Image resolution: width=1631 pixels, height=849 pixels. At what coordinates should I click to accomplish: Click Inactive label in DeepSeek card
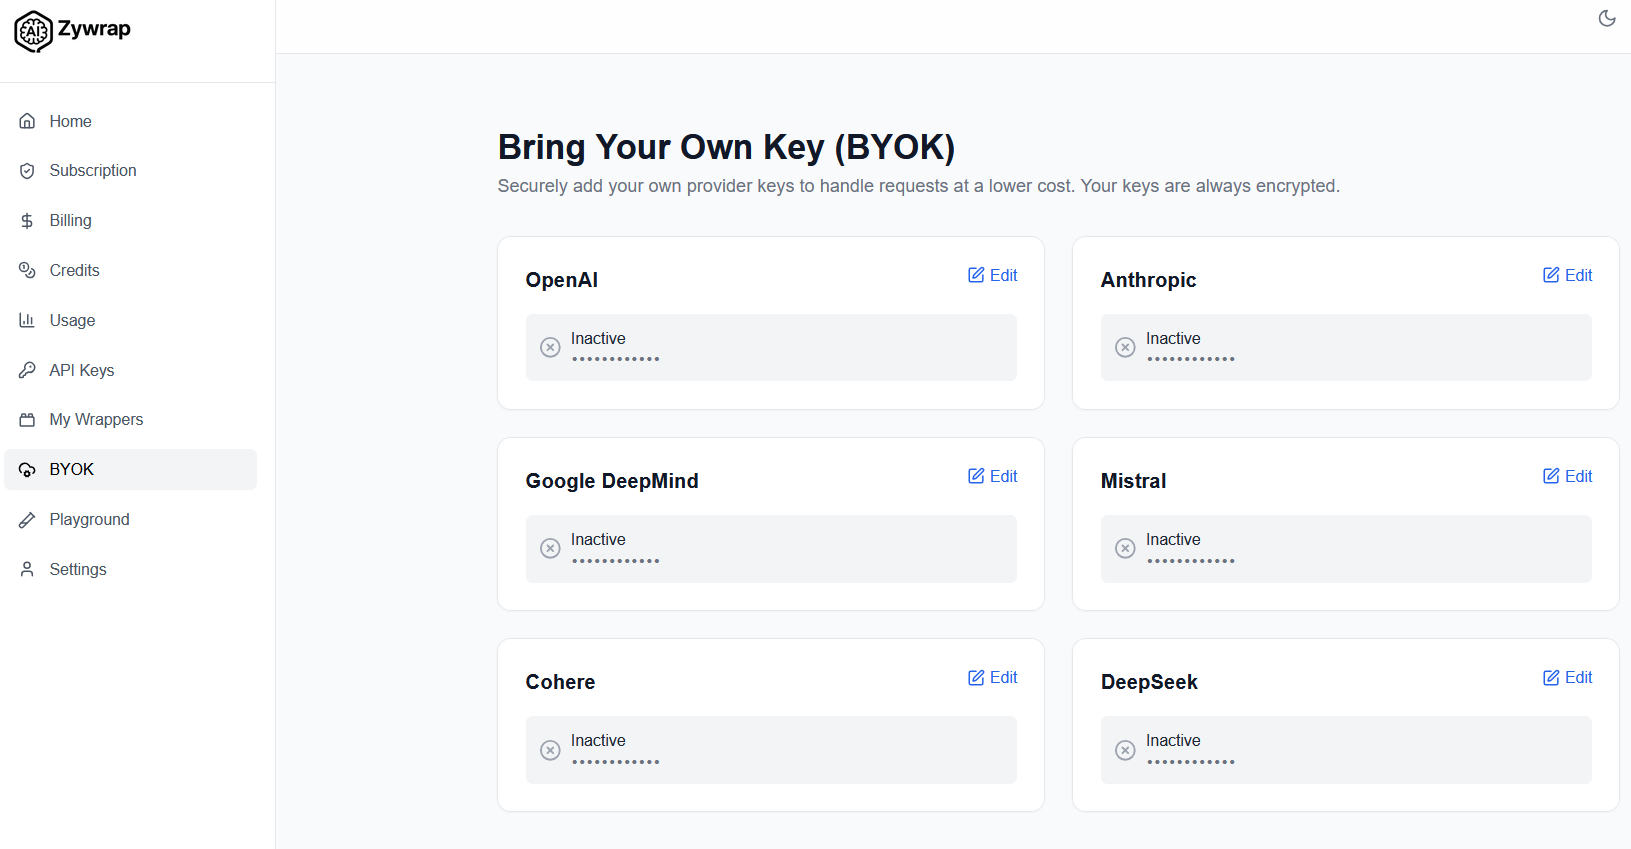tap(1173, 741)
